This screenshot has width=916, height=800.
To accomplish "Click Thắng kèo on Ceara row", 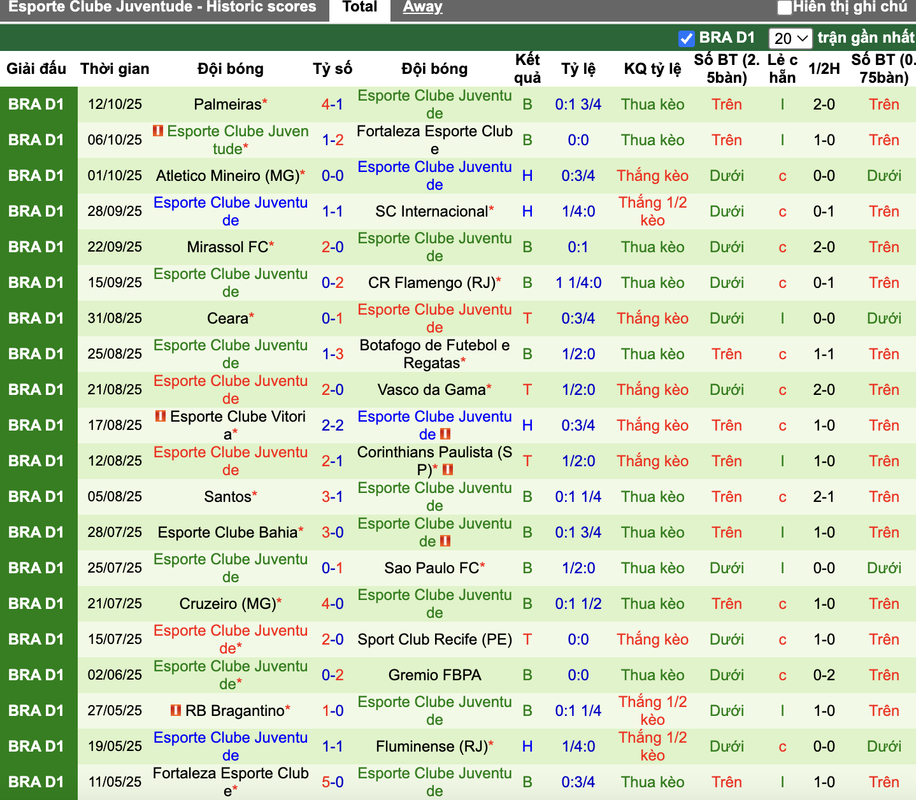I will pyautogui.click(x=652, y=318).
